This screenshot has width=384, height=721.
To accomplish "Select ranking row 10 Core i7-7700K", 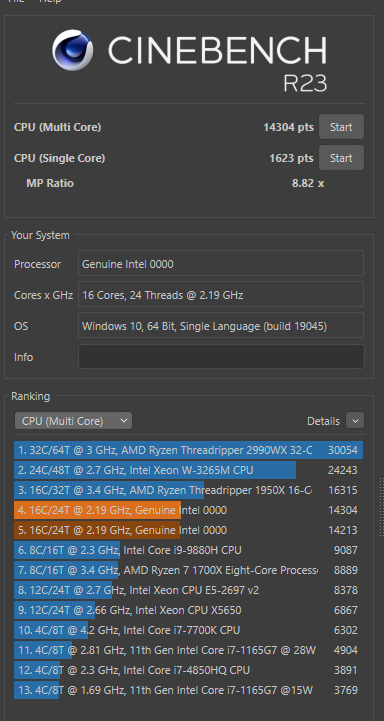I will [189, 630].
